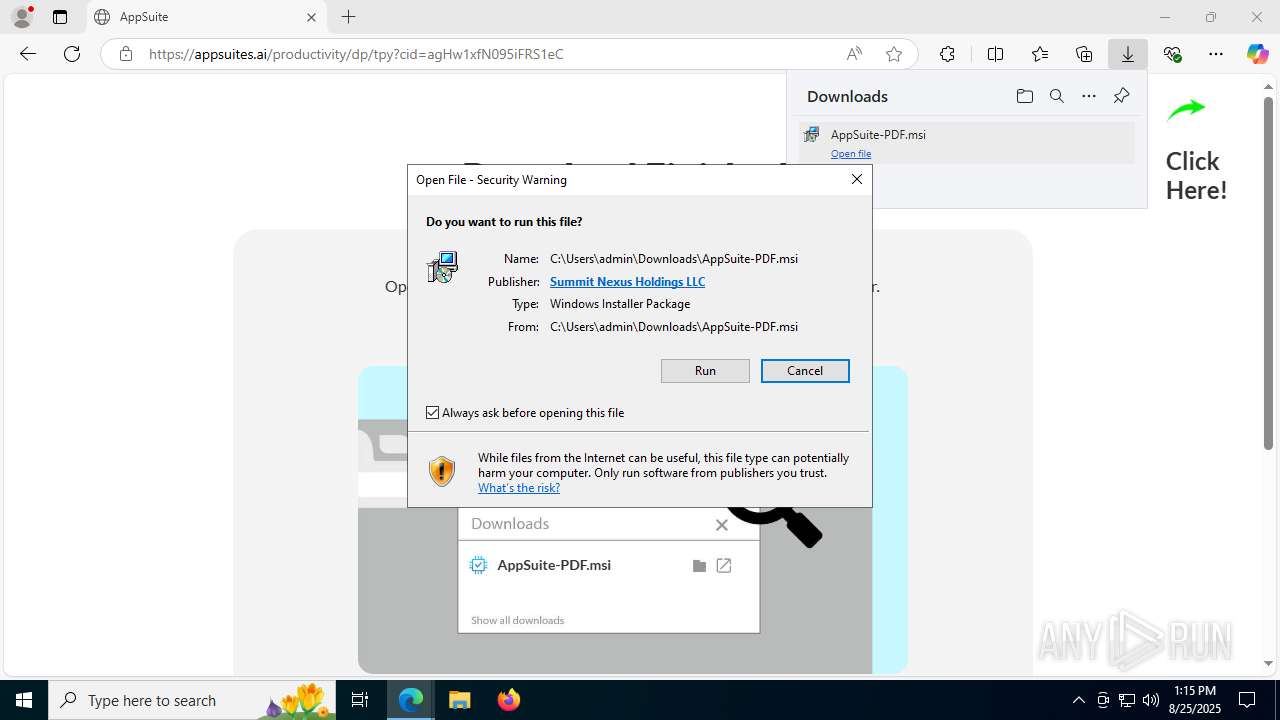1280x720 pixels.
Task: Click the page's Click Here! text
Action: 1196,176
